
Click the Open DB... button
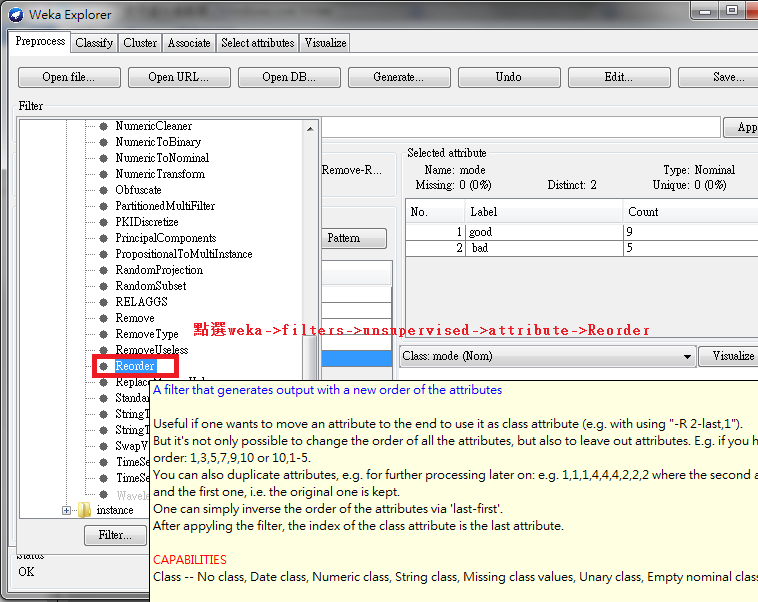(289, 77)
